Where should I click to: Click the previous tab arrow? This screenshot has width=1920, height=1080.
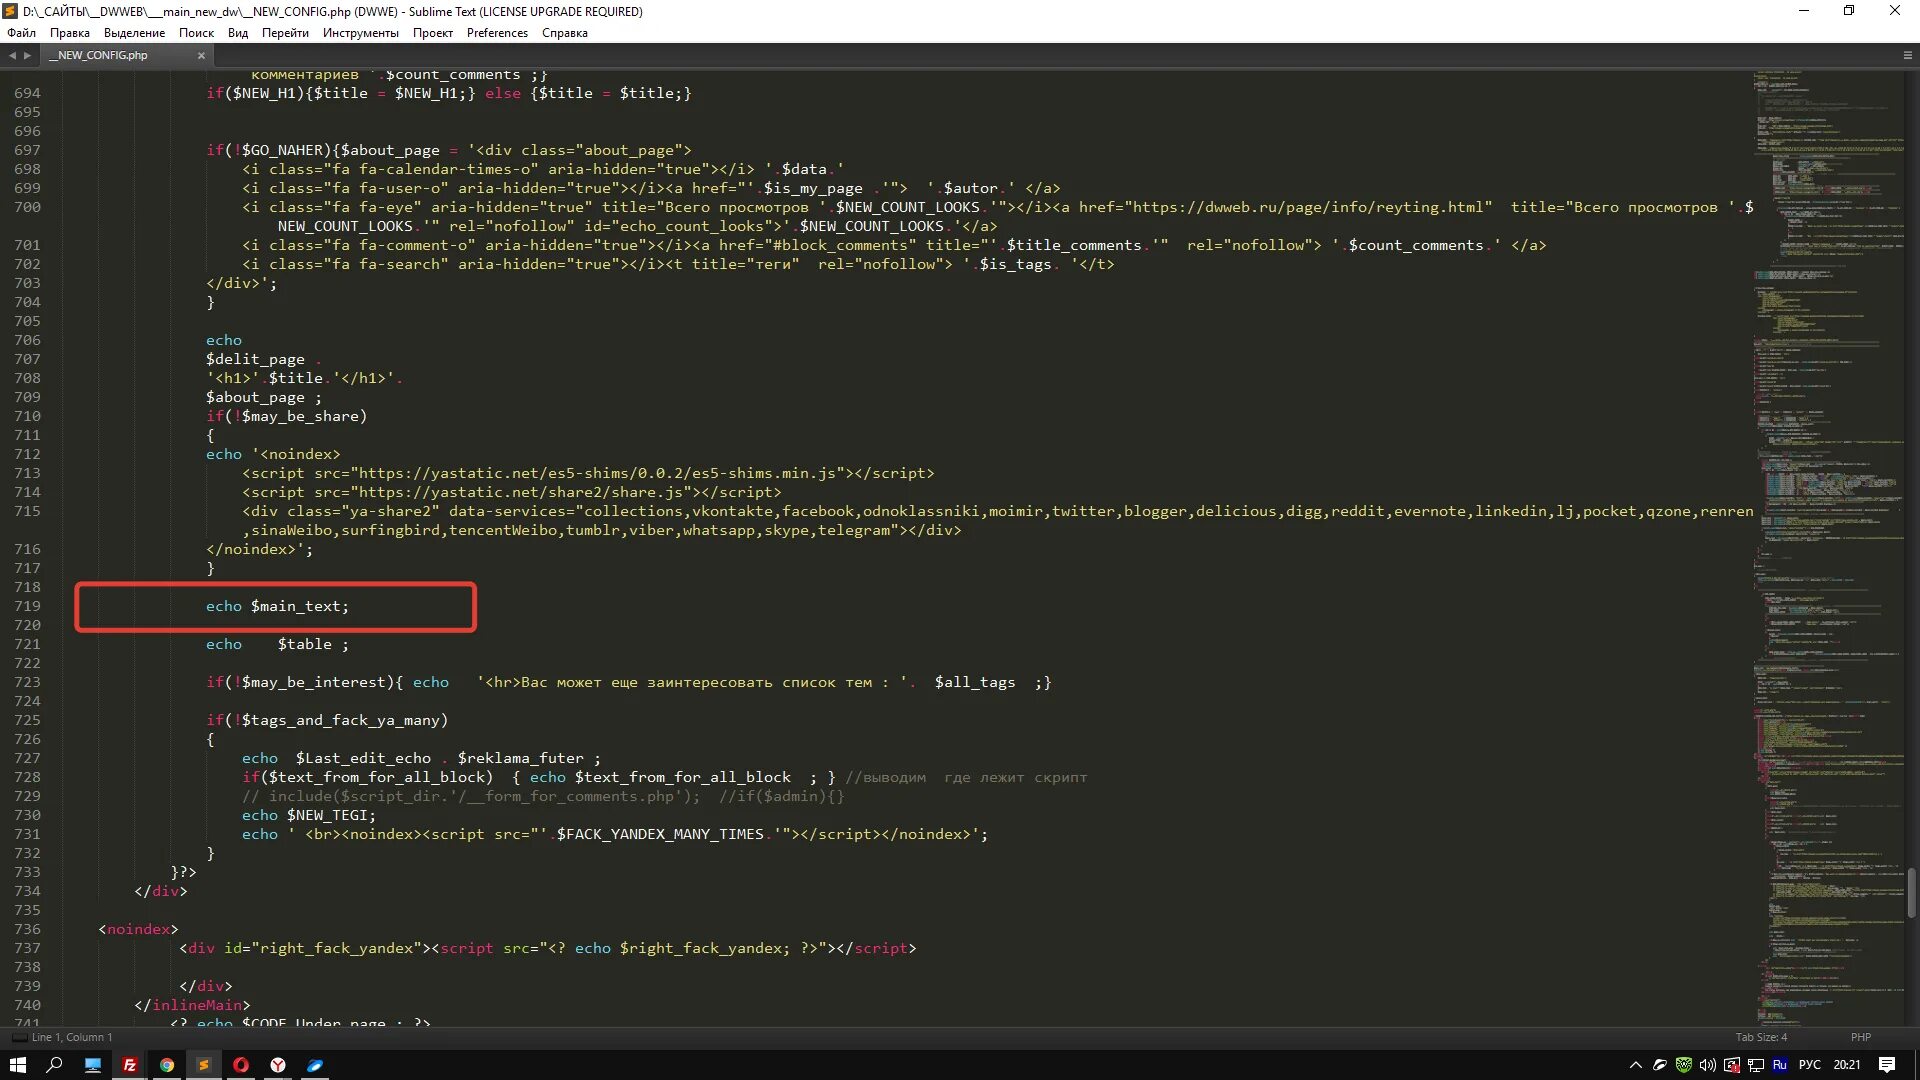pyautogui.click(x=12, y=55)
